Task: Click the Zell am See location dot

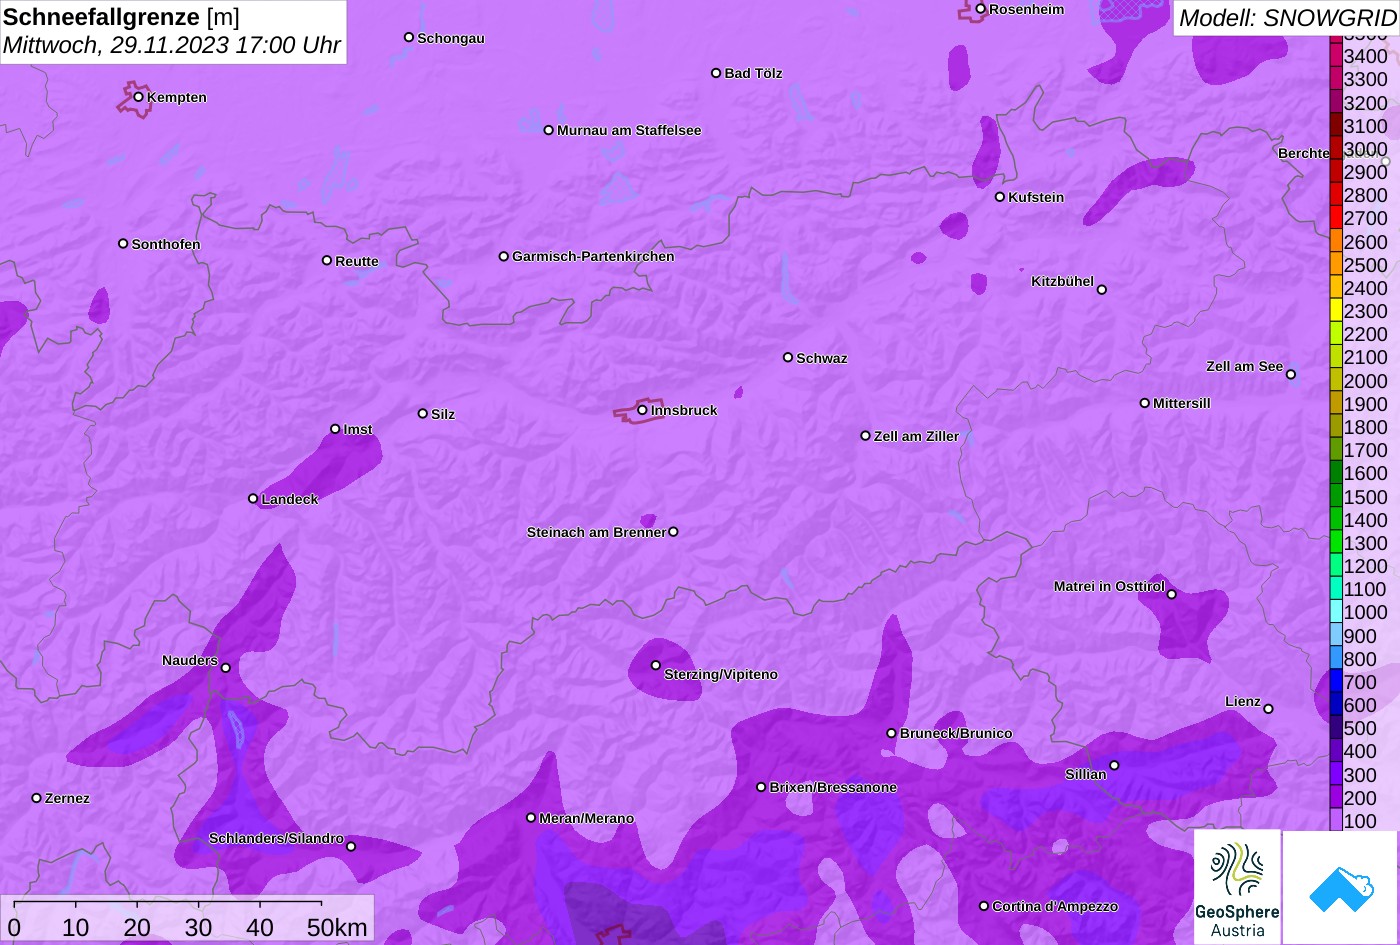Action: [1291, 375]
